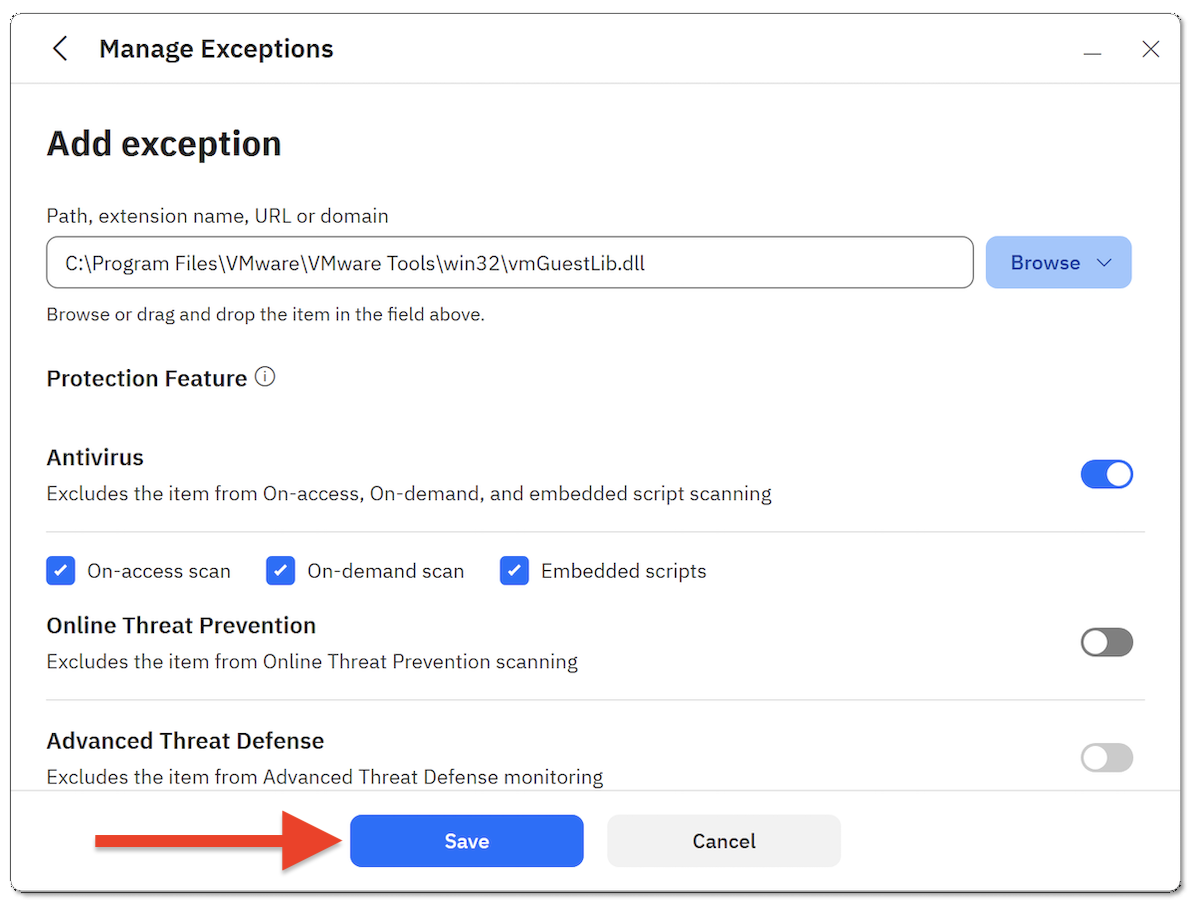Click the checked On-access scan checkmark icon
The image size is (1200, 909).
click(60, 570)
